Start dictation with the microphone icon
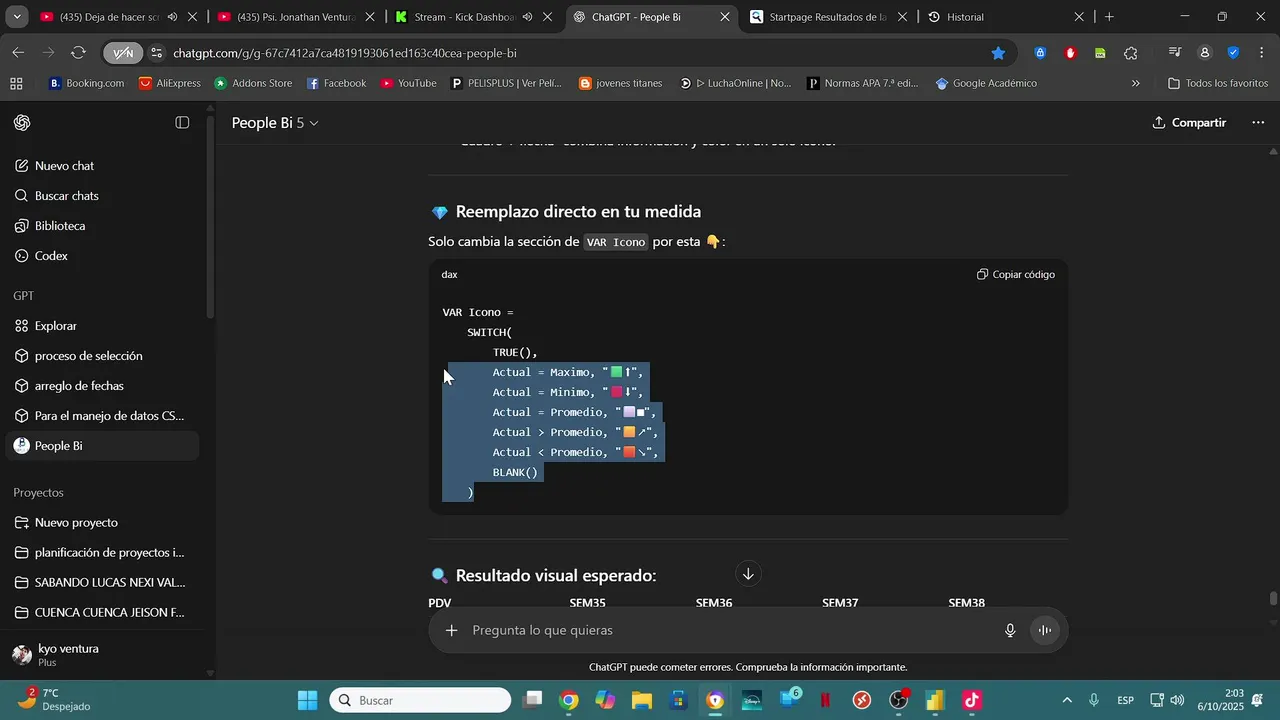The image size is (1280, 720). pos(1010,630)
